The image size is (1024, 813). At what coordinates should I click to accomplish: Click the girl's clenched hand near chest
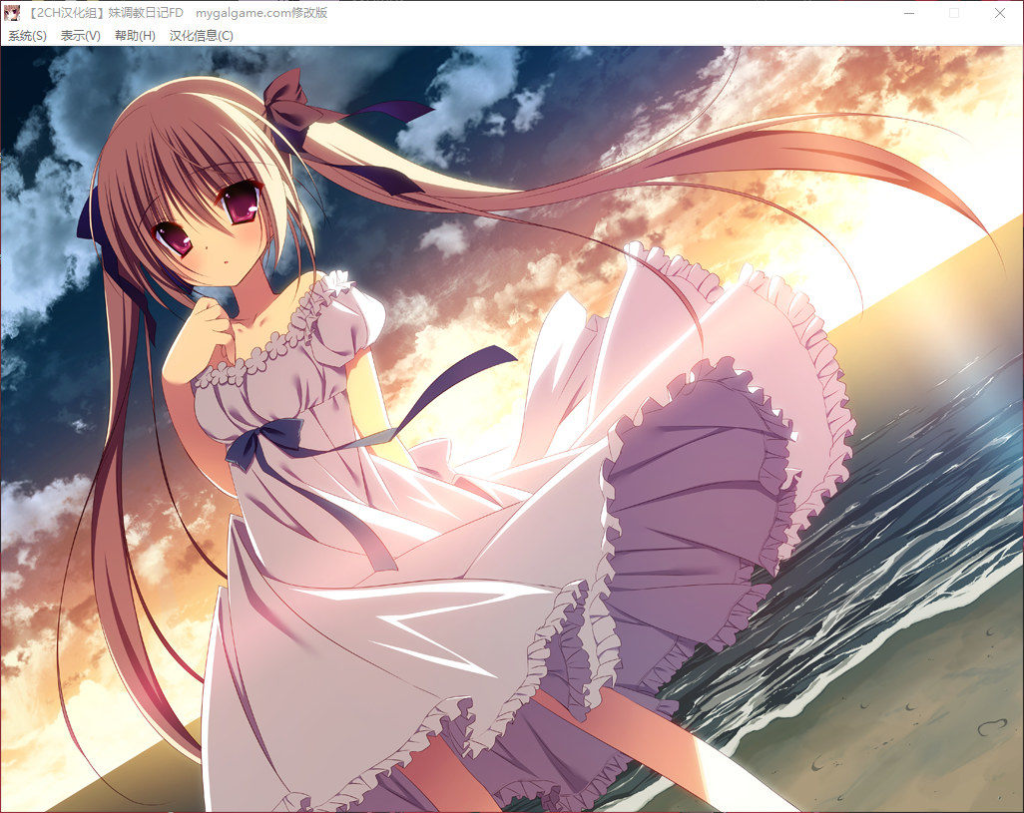[x=210, y=322]
